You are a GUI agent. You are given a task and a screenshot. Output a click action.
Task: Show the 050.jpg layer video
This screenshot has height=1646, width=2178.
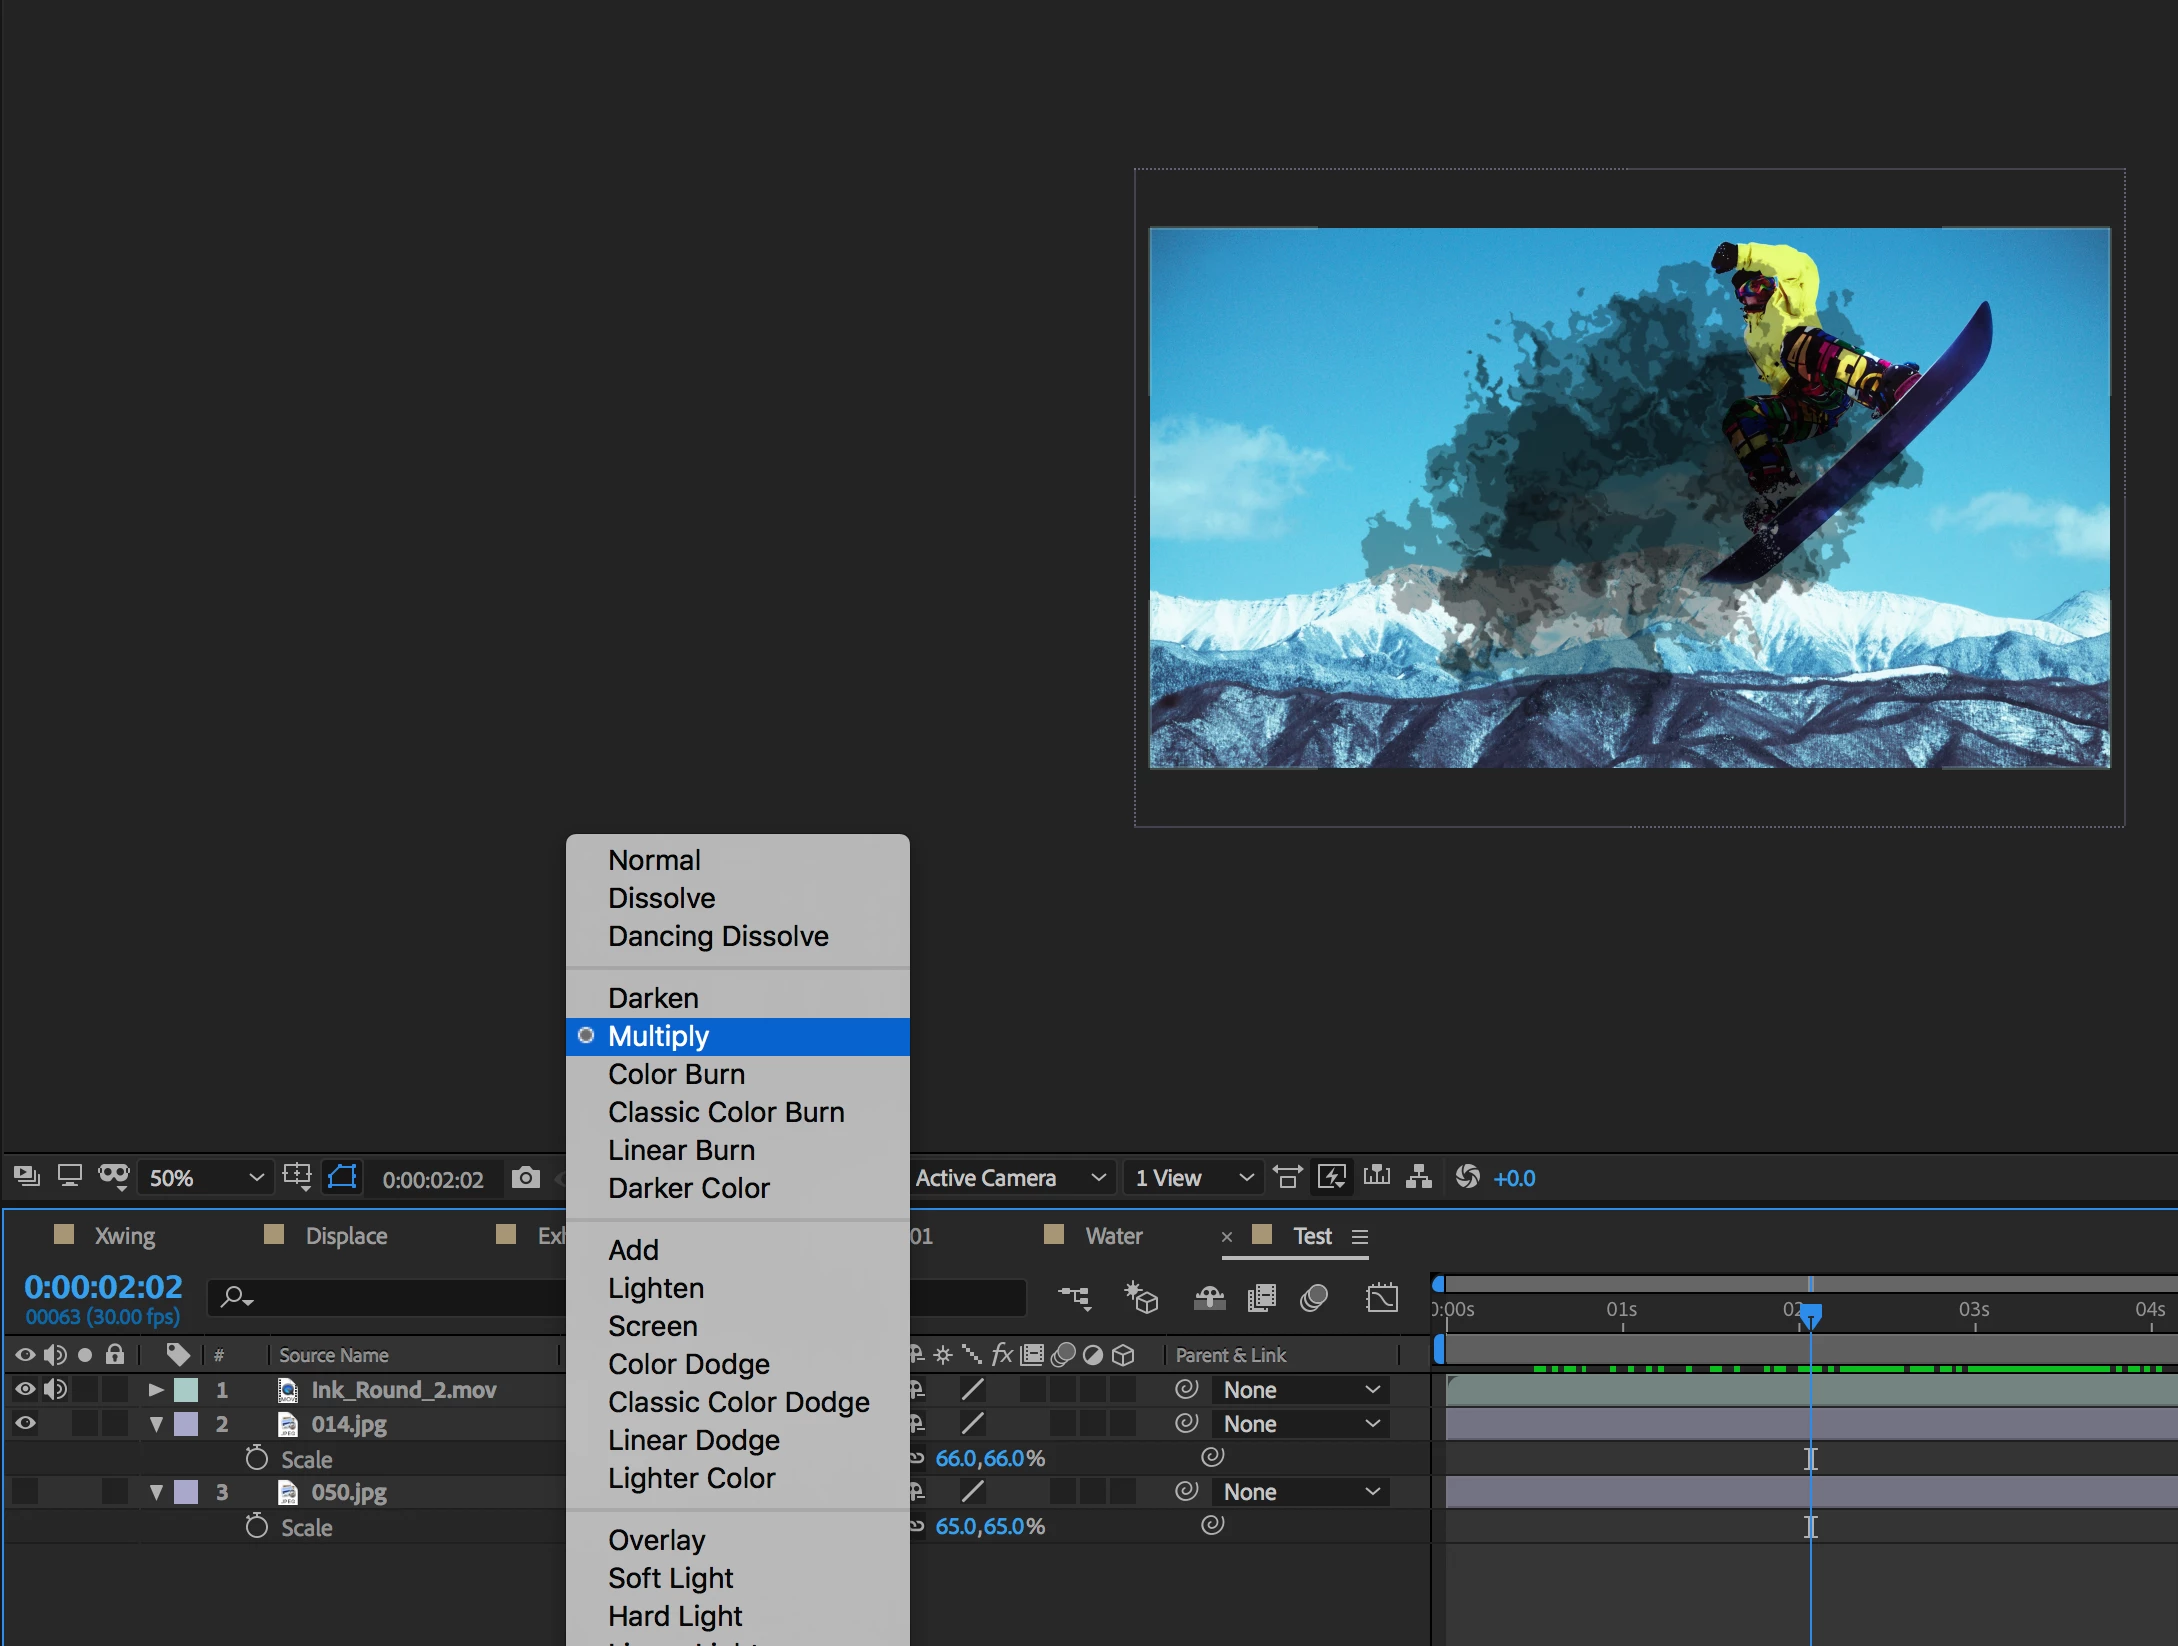25,1492
